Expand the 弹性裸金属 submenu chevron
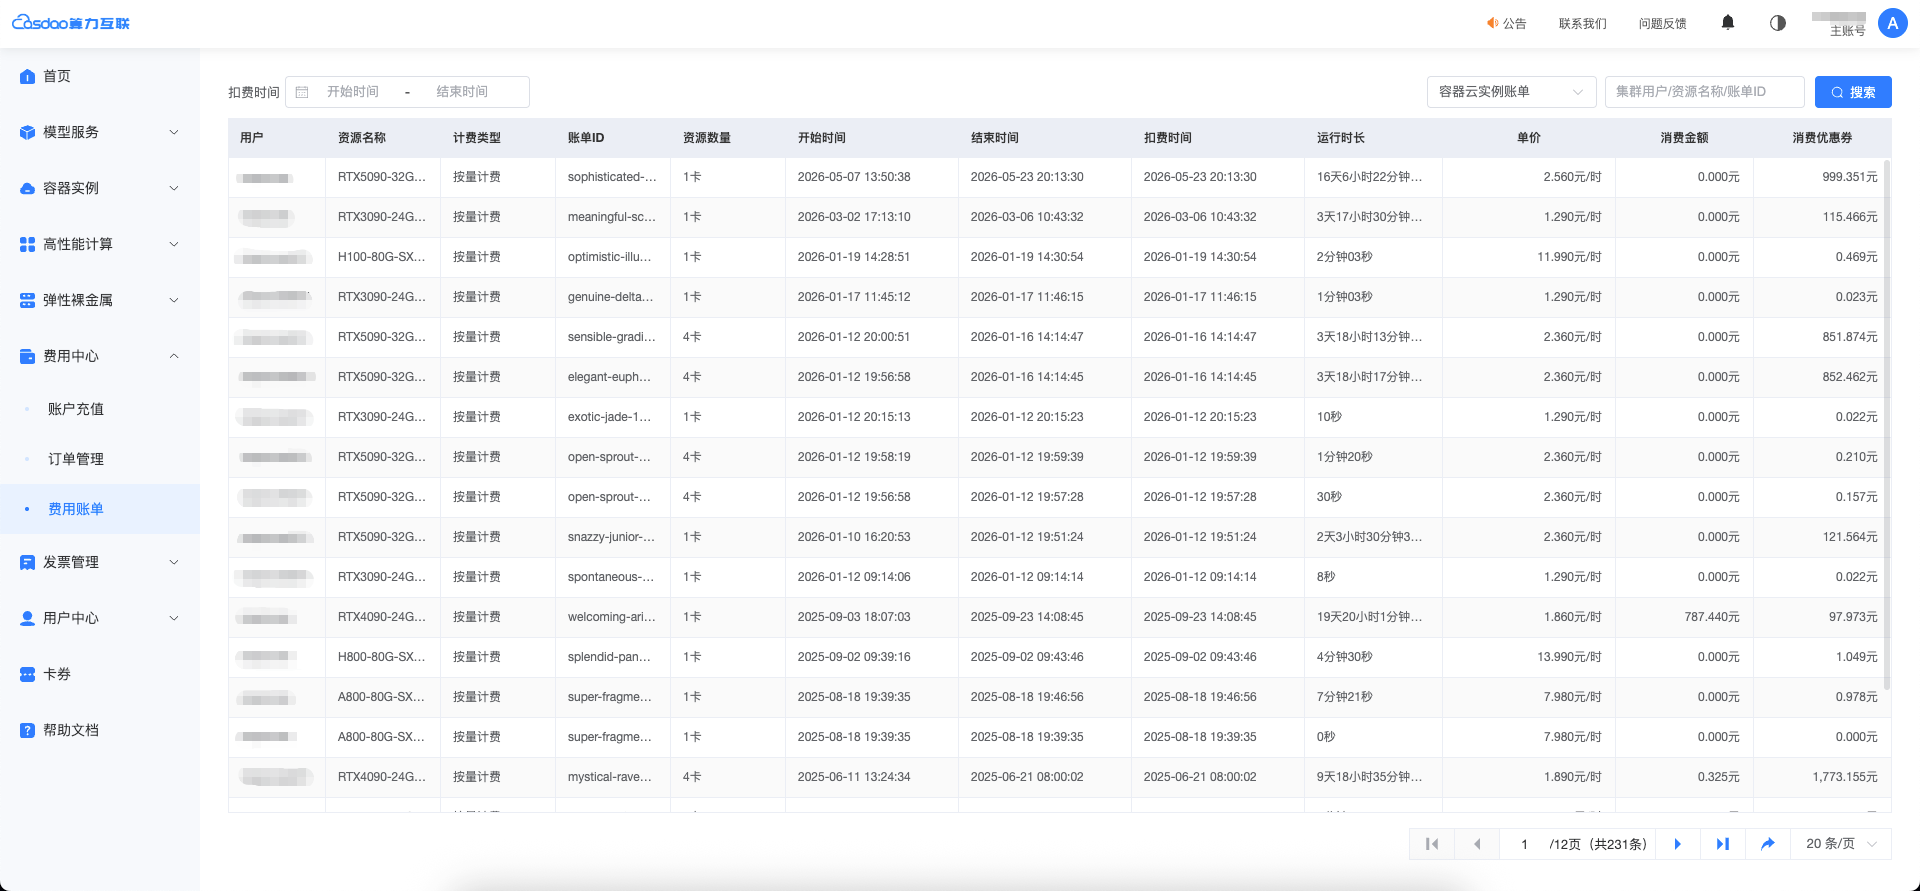Screen dimensions: 1920x891 click(x=174, y=300)
